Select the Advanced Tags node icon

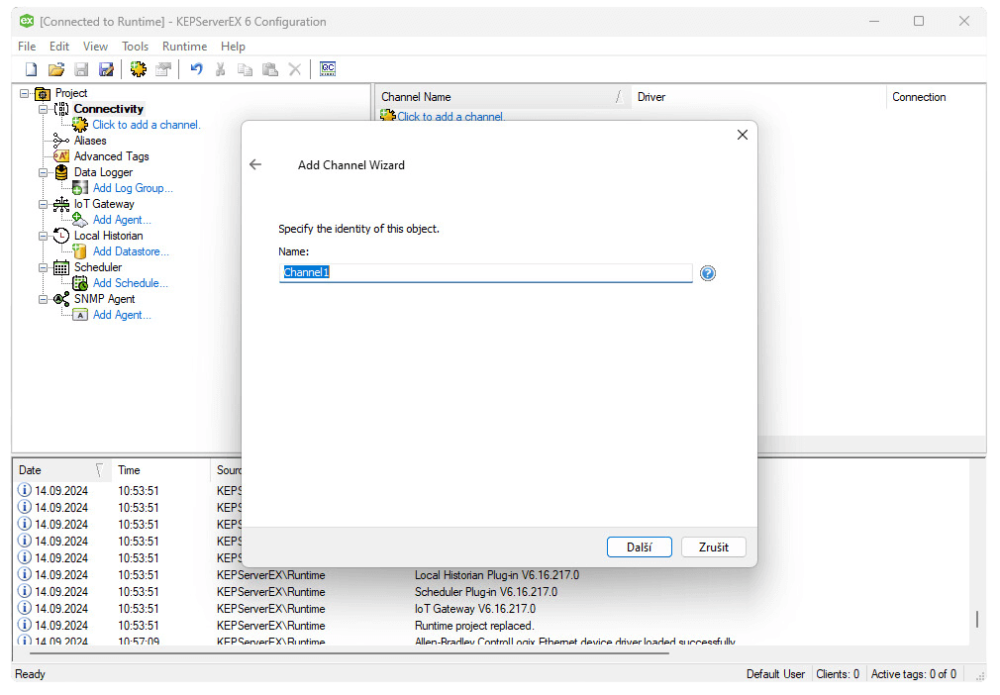(60, 156)
